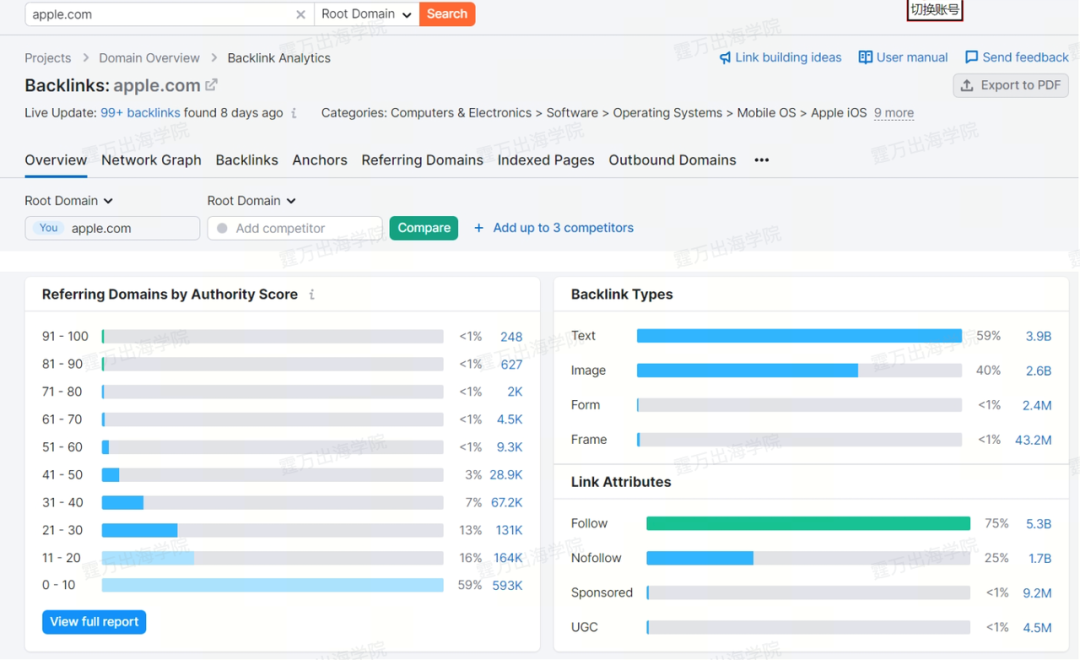Image resolution: width=1080 pixels, height=660 pixels.
Task: Select the Anchors tab
Action: (320, 160)
